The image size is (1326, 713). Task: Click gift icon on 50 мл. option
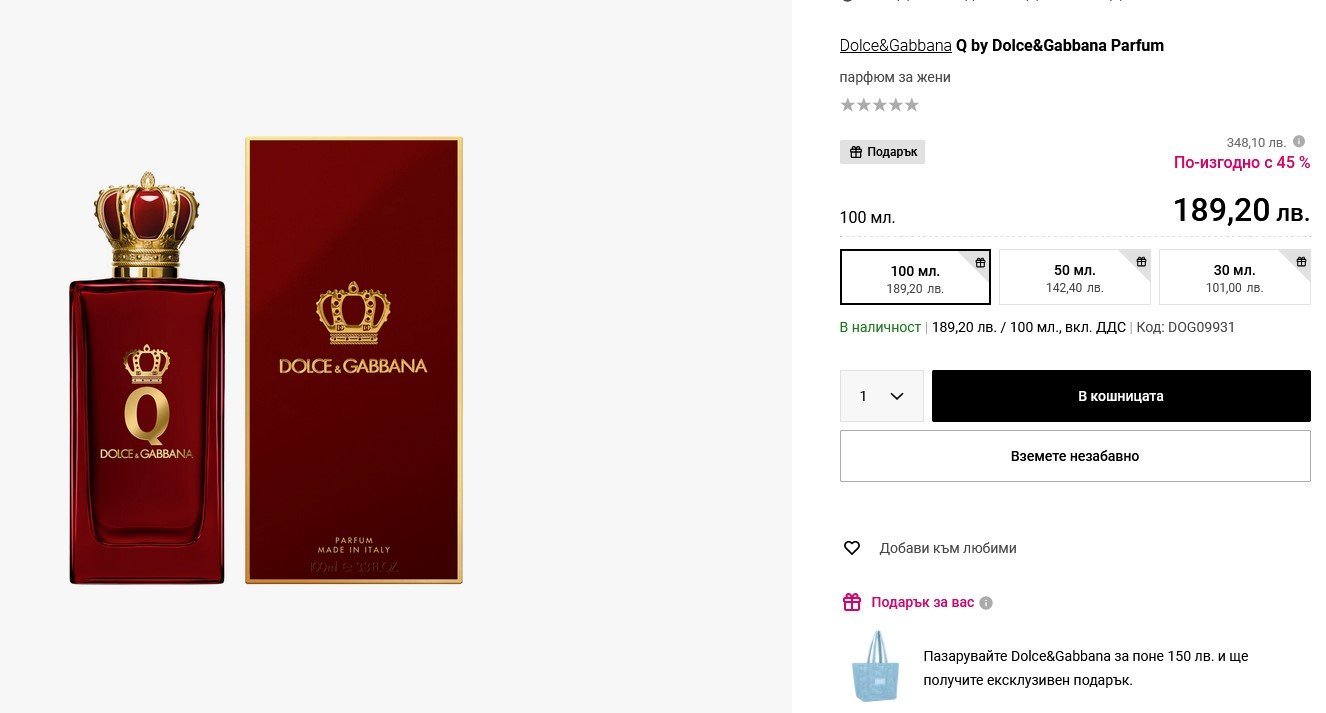click(x=1140, y=262)
